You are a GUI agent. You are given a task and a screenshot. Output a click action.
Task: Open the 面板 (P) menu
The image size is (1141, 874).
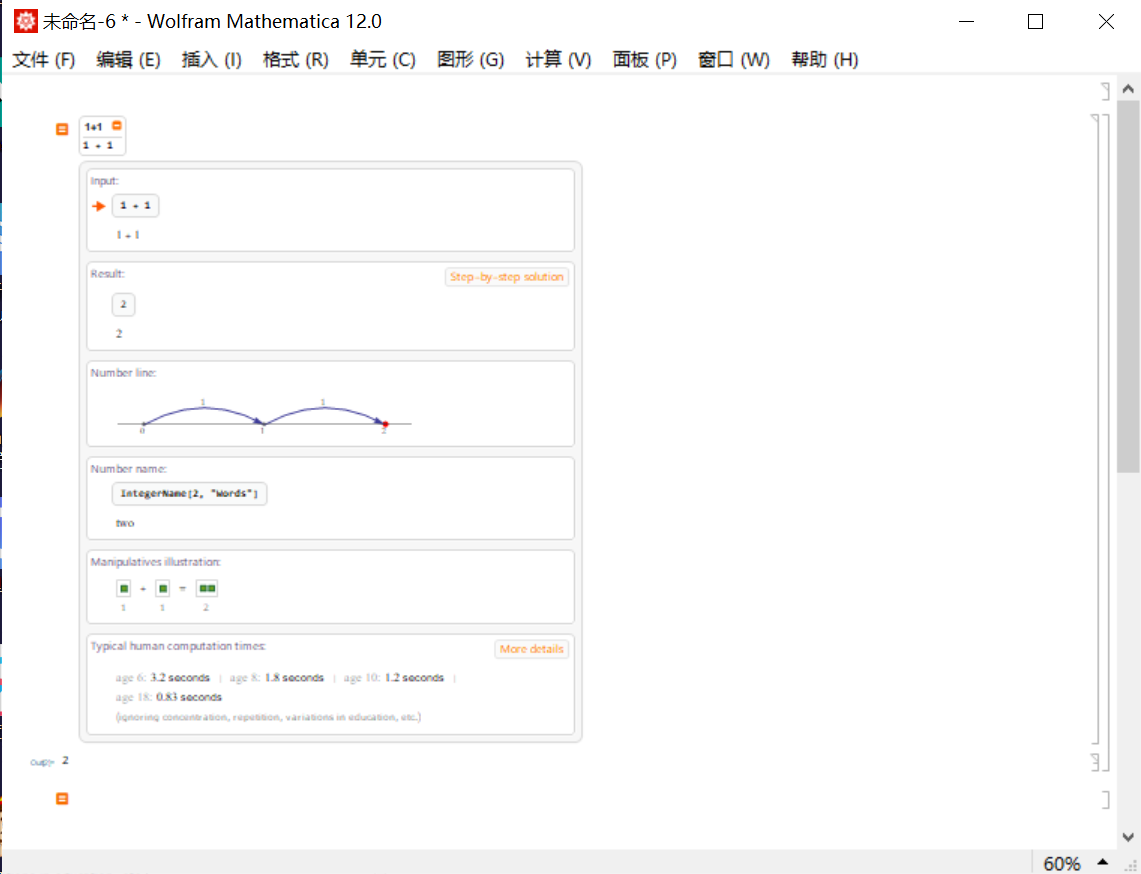point(645,60)
